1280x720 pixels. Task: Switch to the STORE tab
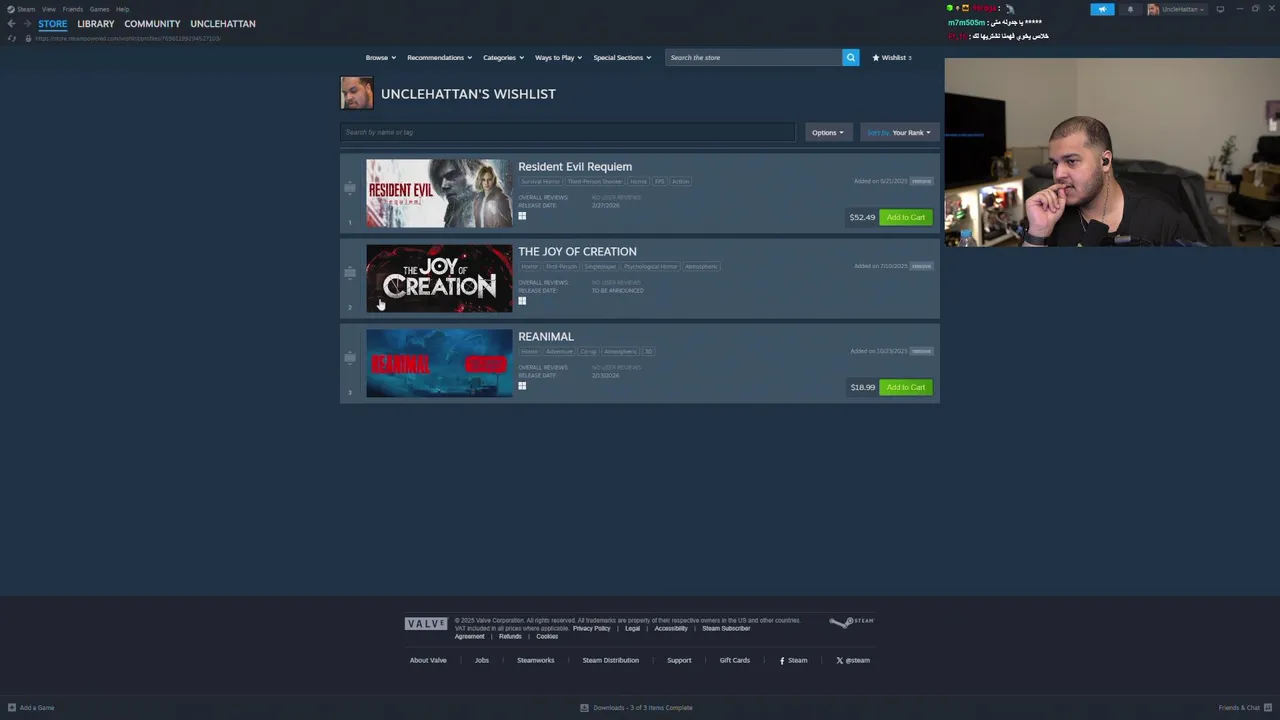click(x=53, y=24)
